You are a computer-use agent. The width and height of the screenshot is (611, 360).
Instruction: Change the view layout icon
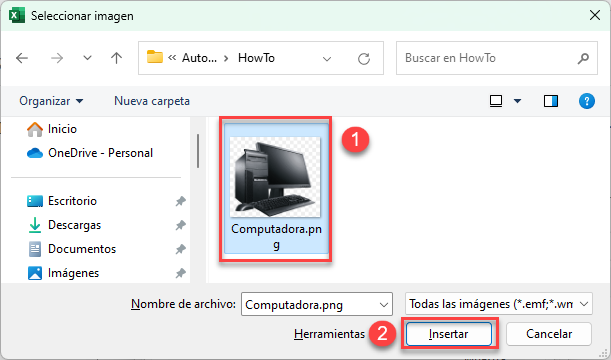[x=496, y=101]
